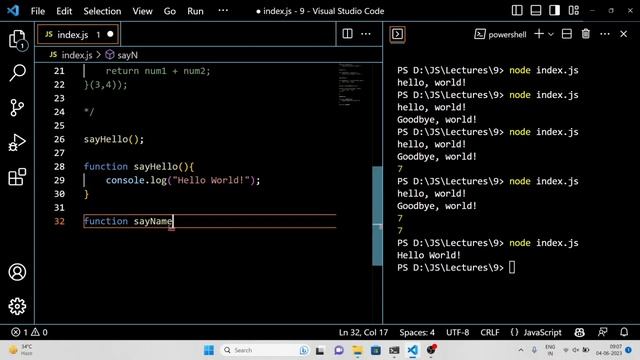Click the sayHello(); call on line 26
Image resolution: width=640 pixels, height=360 pixels.
tap(114, 139)
